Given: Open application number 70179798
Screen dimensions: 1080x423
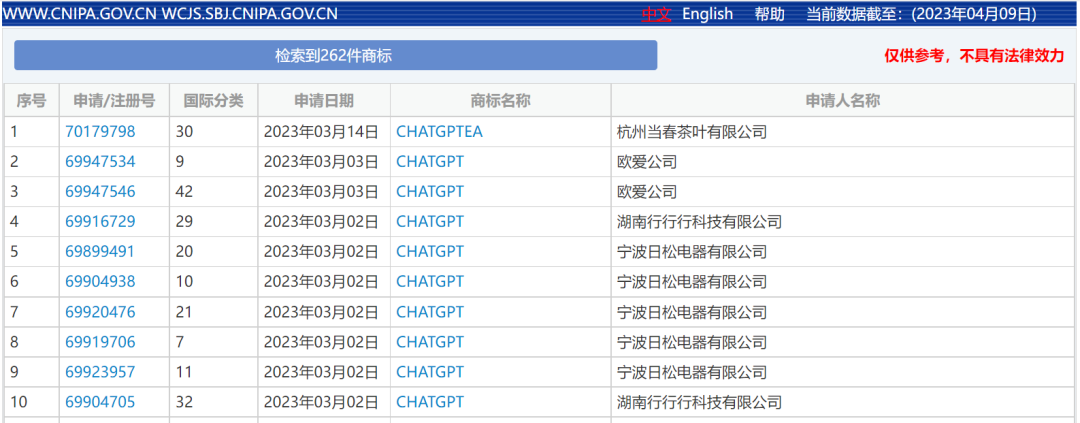Looking at the screenshot, I should pyautogui.click(x=100, y=132).
